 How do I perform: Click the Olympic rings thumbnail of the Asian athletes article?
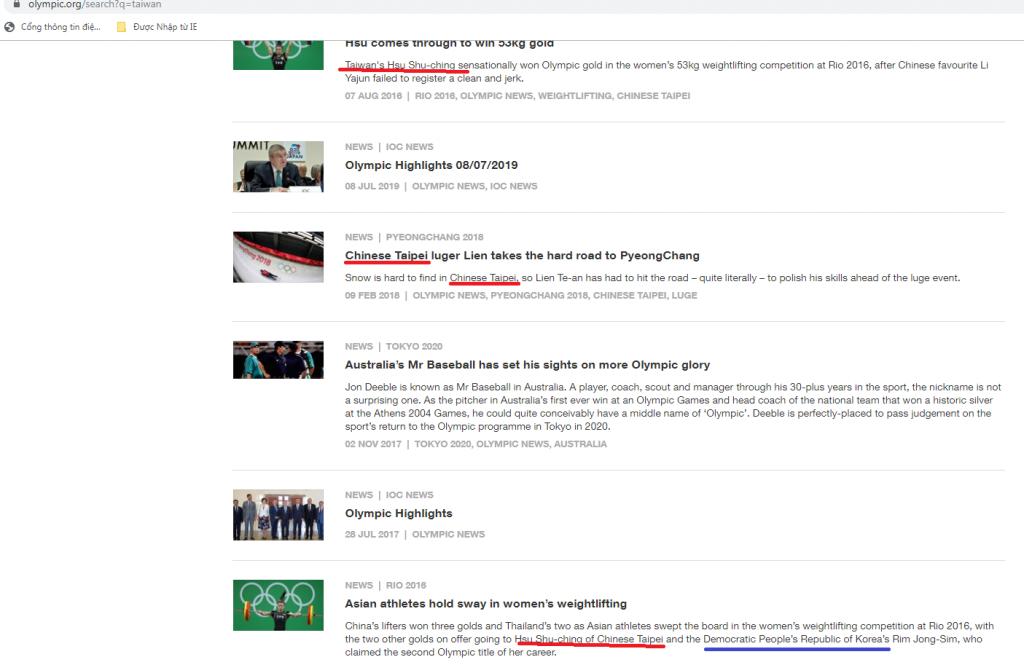[x=278, y=605]
